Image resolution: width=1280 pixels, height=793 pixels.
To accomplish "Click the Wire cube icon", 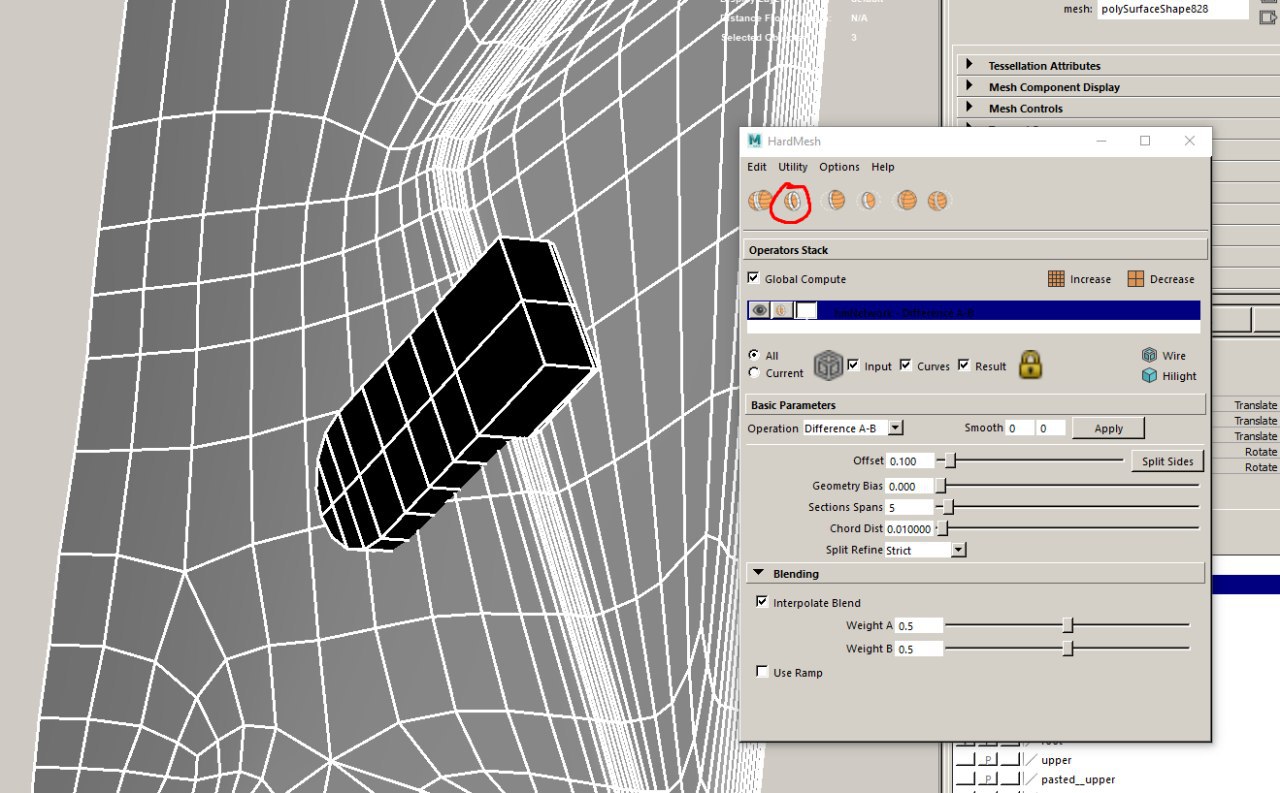I will point(1149,355).
